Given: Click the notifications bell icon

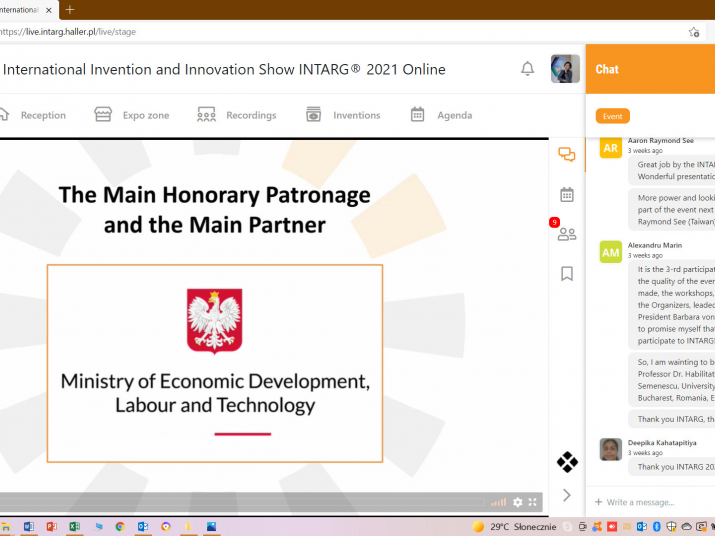Looking at the screenshot, I should pyautogui.click(x=527, y=69).
